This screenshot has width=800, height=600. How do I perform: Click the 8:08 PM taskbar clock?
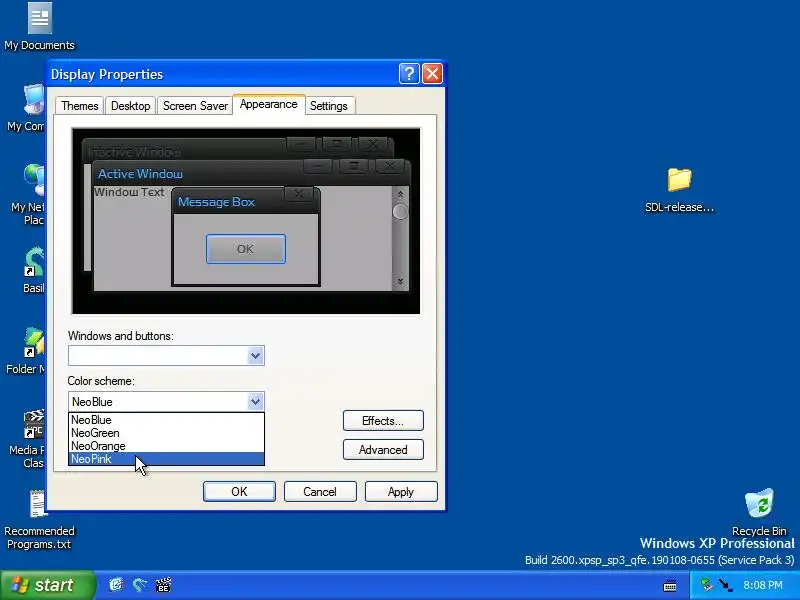pyautogui.click(x=763, y=585)
